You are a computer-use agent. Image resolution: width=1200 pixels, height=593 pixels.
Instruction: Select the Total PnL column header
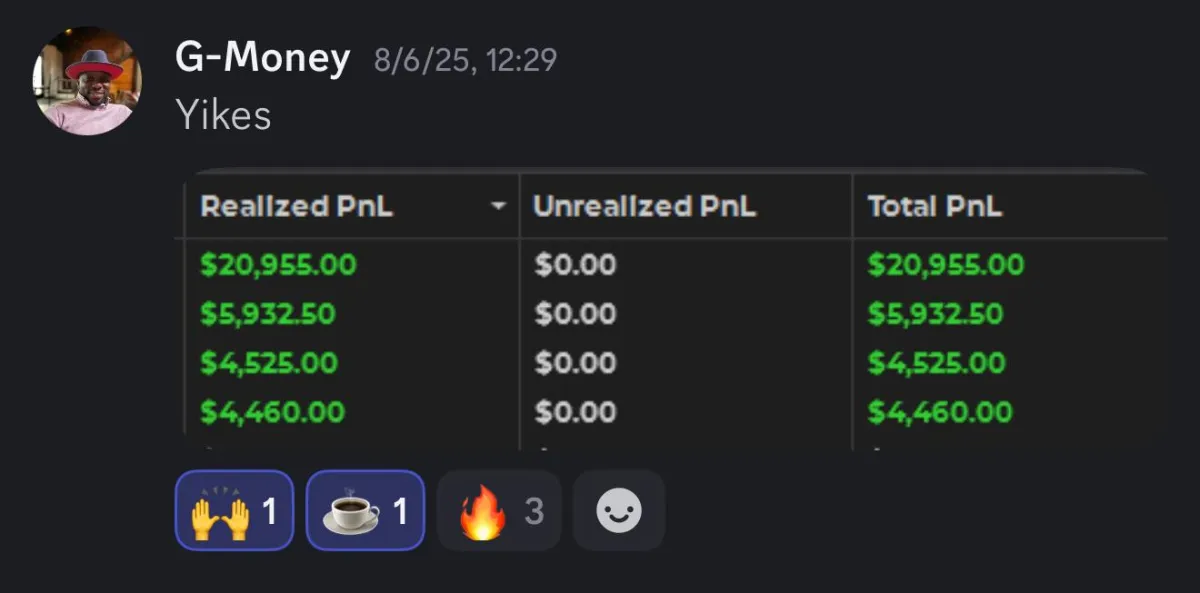(935, 206)
